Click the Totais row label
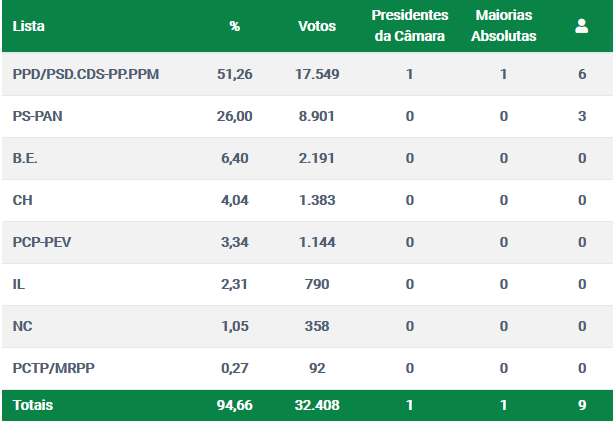Image resolution: width=616 pixels, height=428 pixels. pyautogui.click(x=33, y=405)
